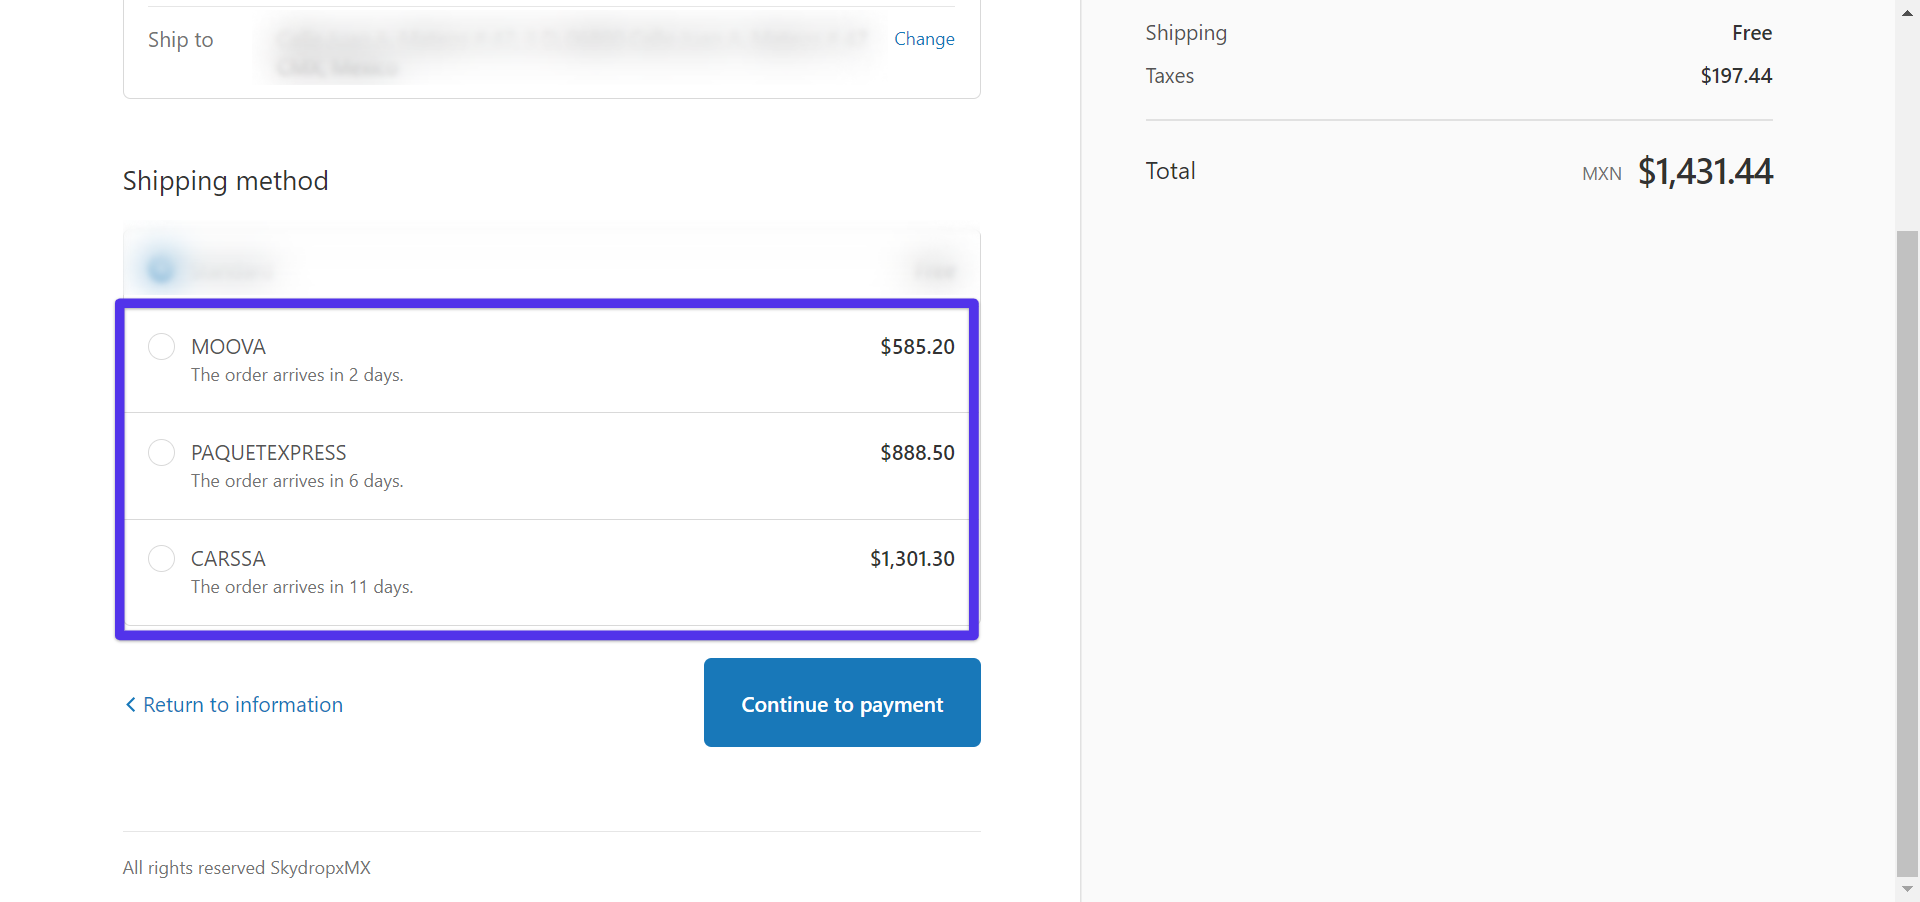
Task: Select the blurred first shipping option
Action: 161,269
